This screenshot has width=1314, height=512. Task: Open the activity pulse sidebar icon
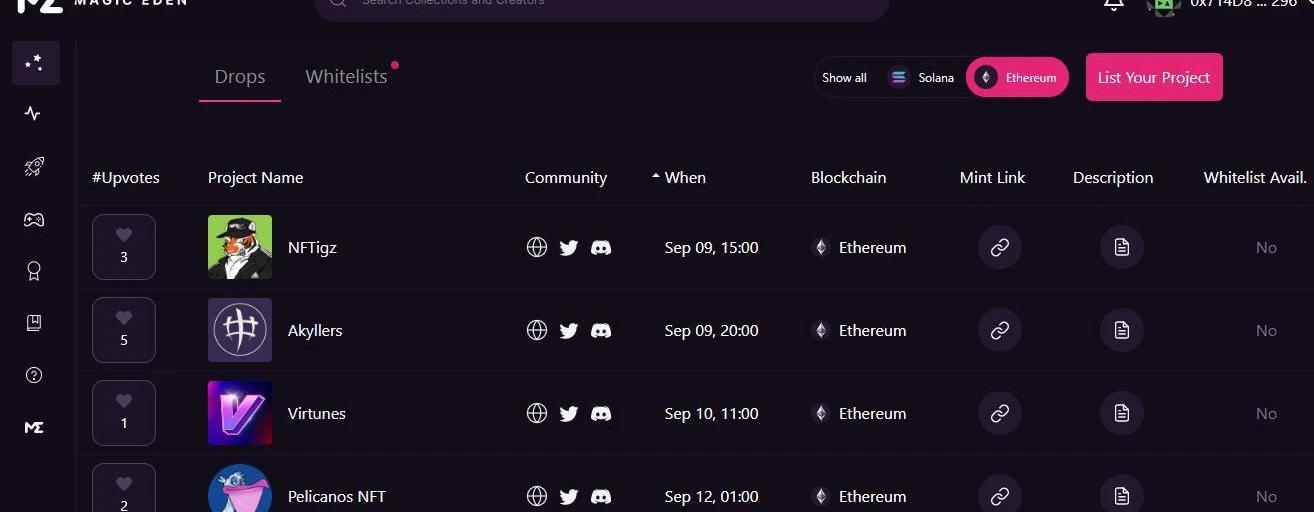pyautogui.click(x=33, y=113)
